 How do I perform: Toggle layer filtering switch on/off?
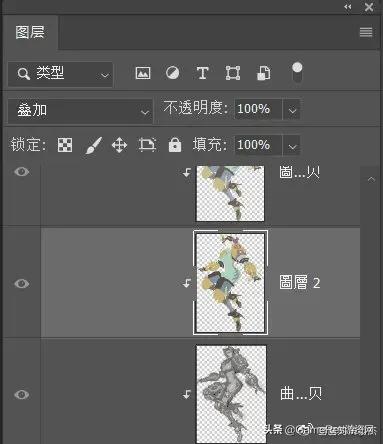[297, 73]
